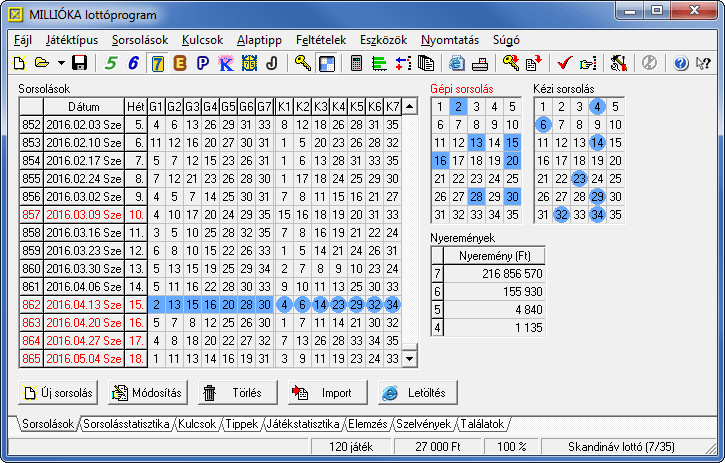Click the draws table scroll-up arrow
Image resolution: width=725 pixels, height=463 pixels.
410,106
